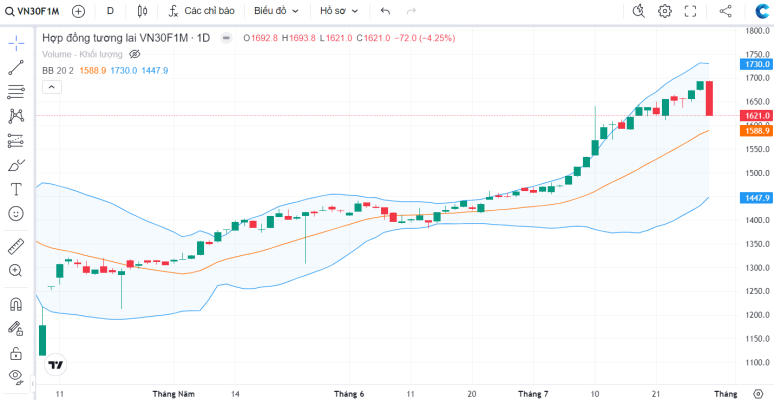The width and height of the screenshot is (774, 400).
Task: Select the zoom in tool
Action: coord(16,270)
